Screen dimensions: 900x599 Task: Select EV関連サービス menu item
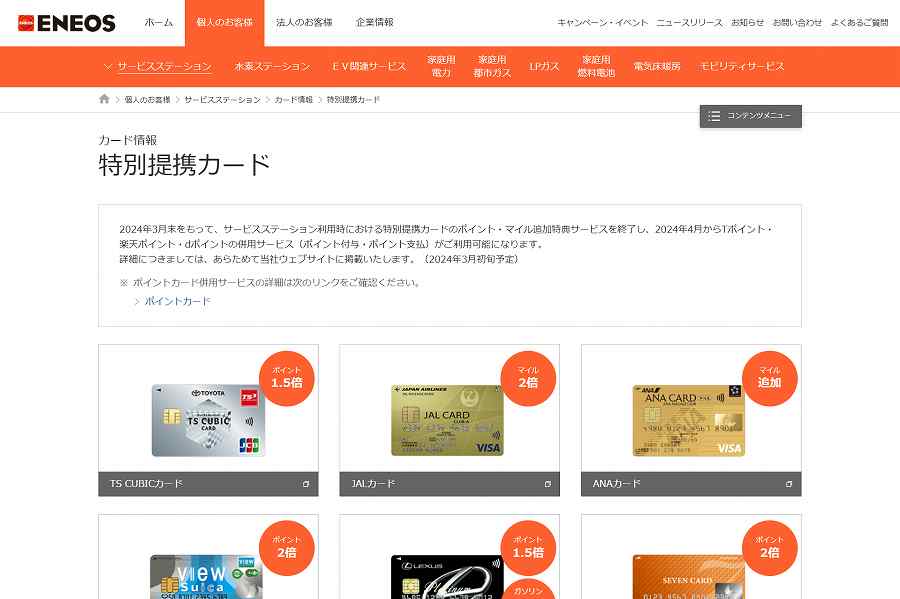pos(369,67)
